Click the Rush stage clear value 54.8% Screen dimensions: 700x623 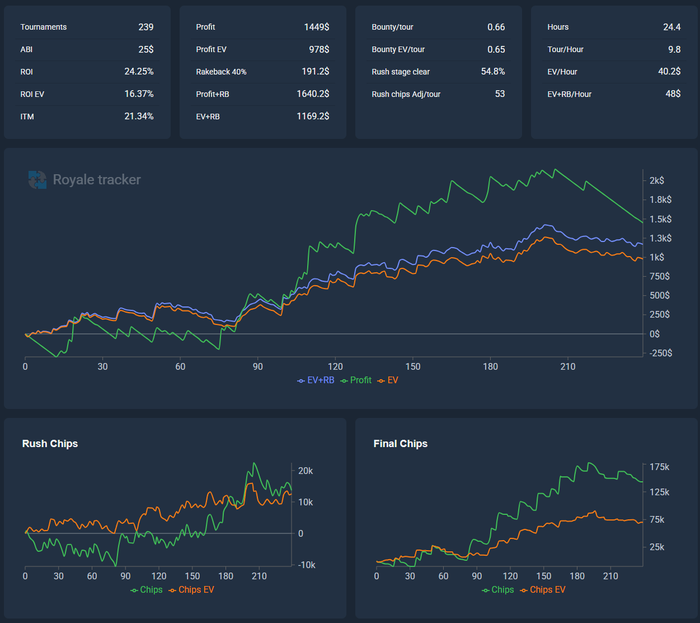click(x=493, y=72)
